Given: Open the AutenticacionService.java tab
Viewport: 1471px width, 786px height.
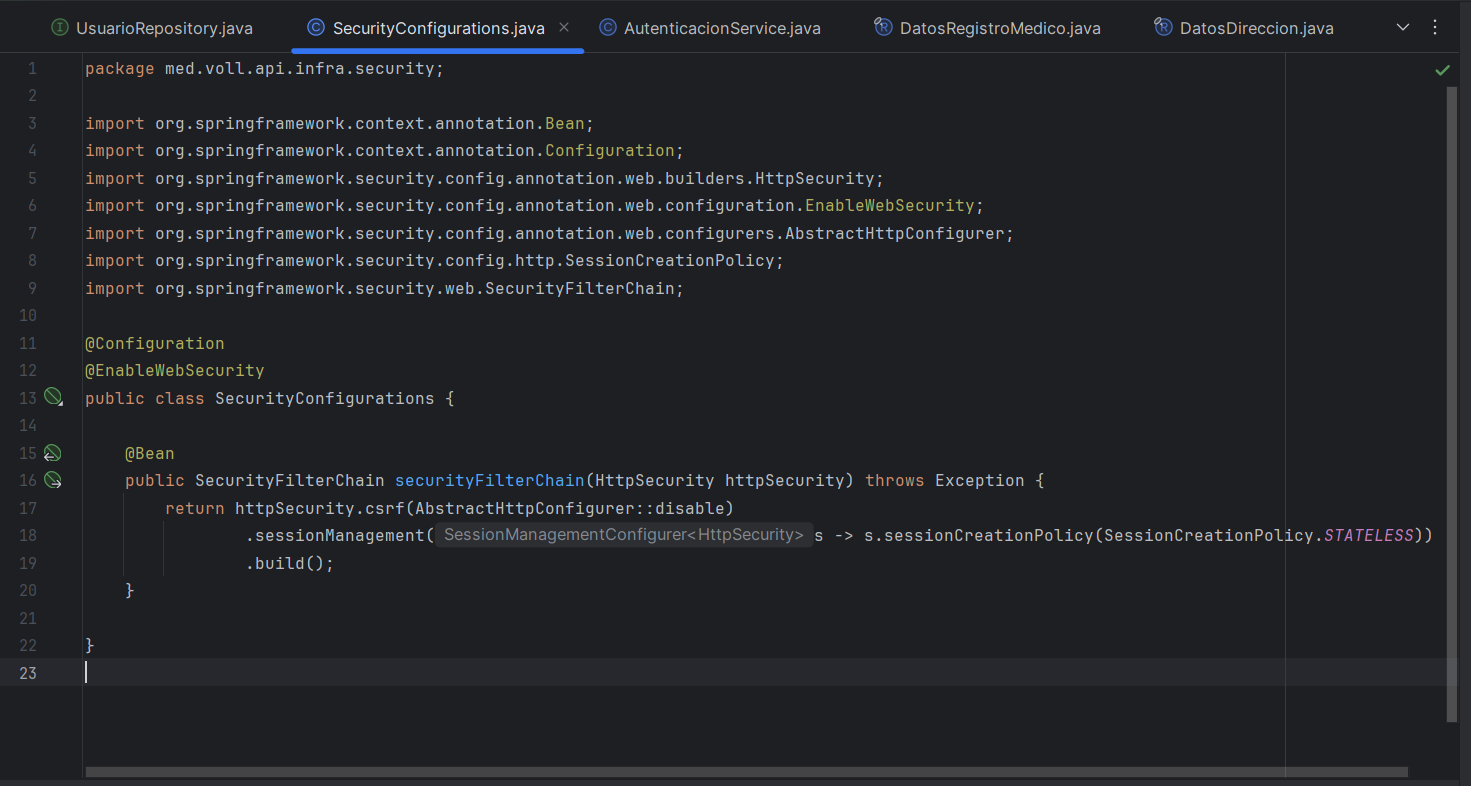Looking at the screenshot, I should 710,28.
